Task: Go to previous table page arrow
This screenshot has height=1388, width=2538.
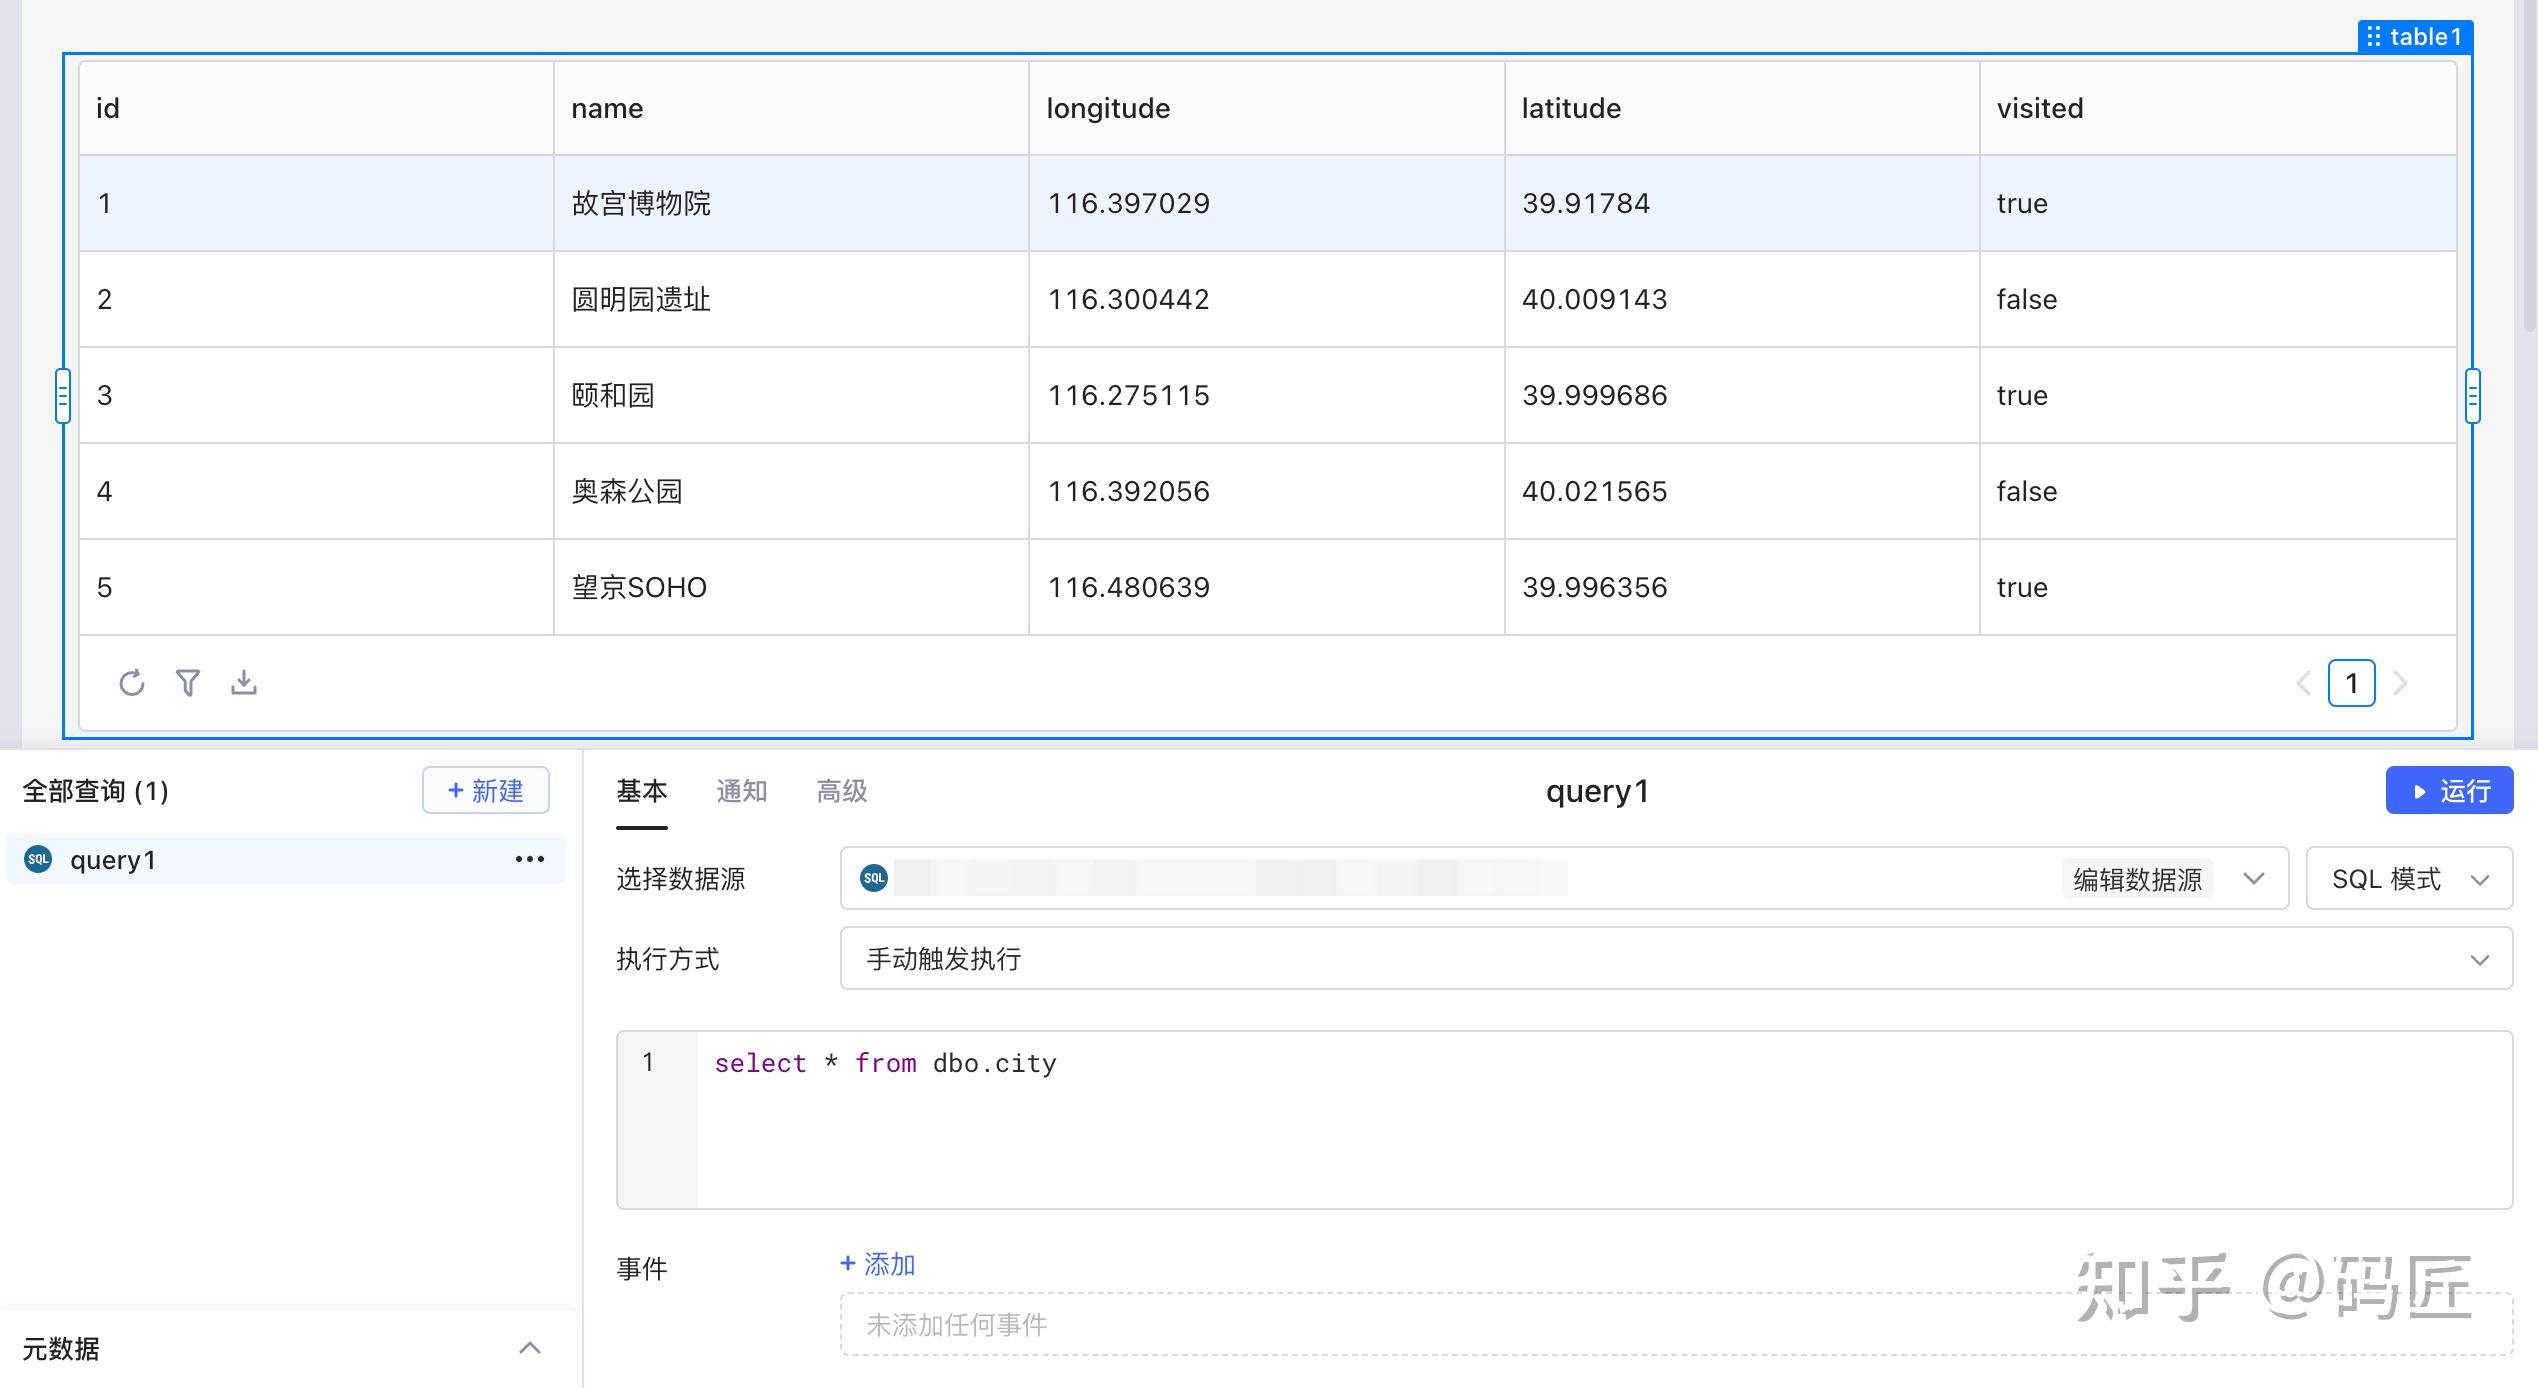Action: pyautogui.click(x=2303, y=684)
